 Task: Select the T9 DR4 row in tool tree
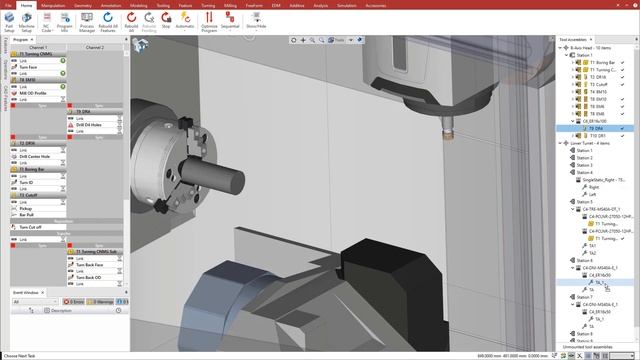[595, 129]
